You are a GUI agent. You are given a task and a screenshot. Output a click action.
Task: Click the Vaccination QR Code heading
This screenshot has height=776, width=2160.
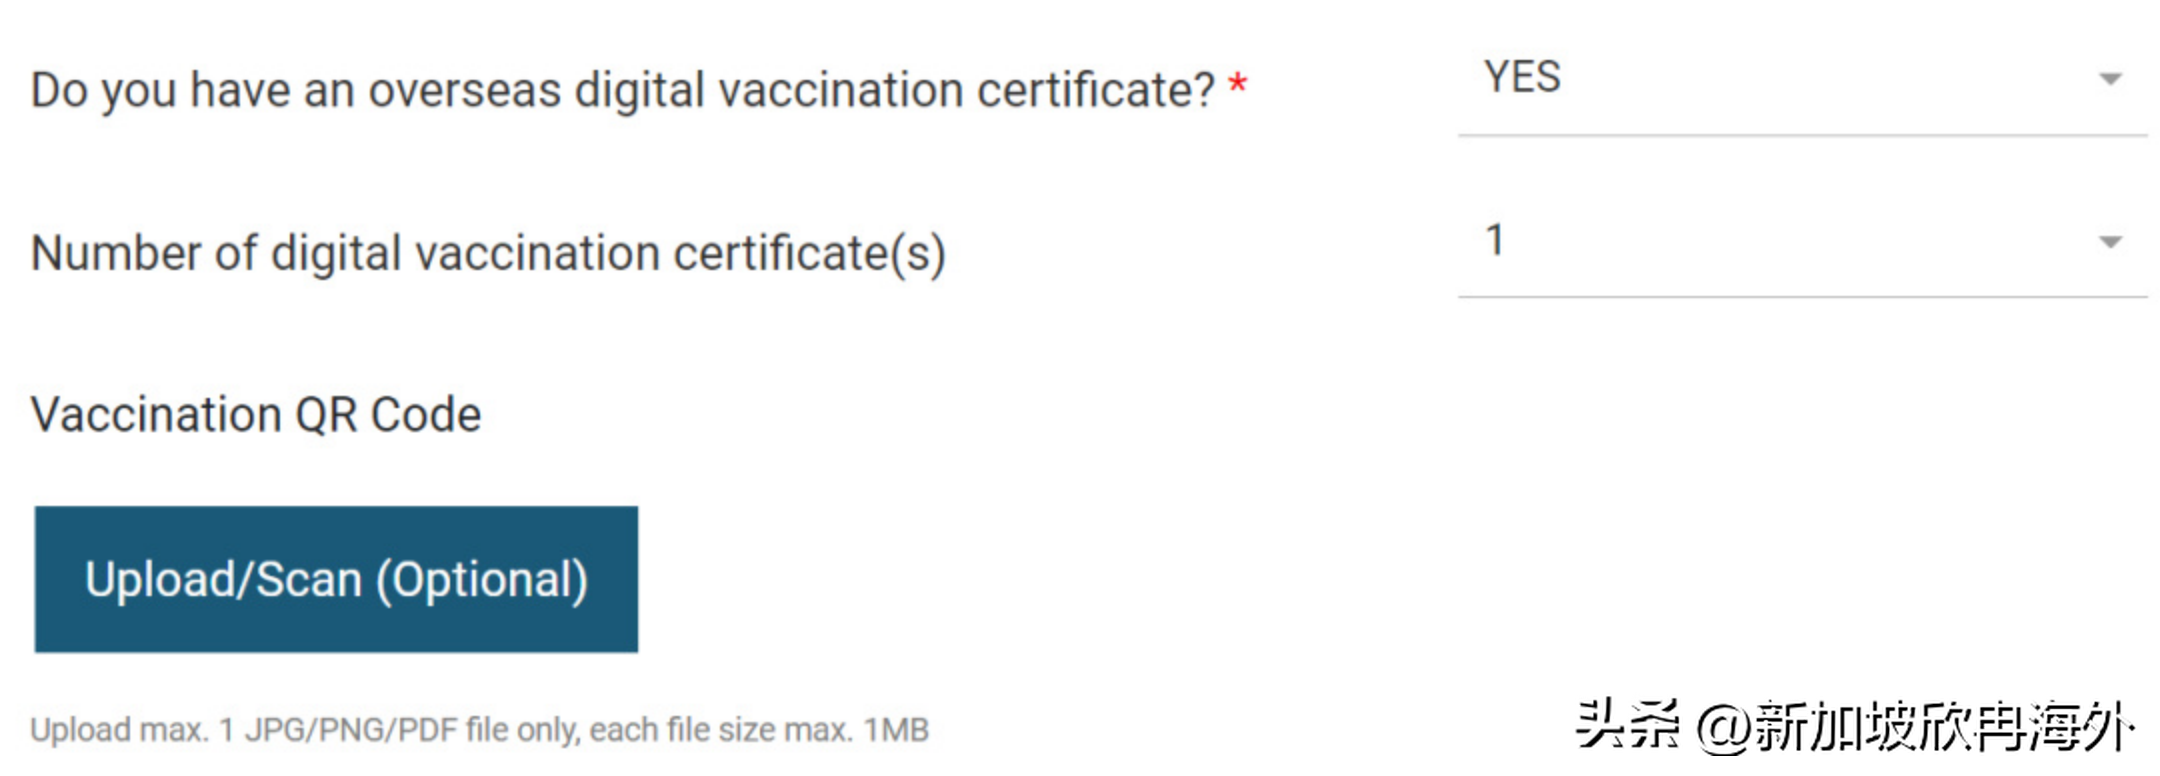[x=256, y=415]
